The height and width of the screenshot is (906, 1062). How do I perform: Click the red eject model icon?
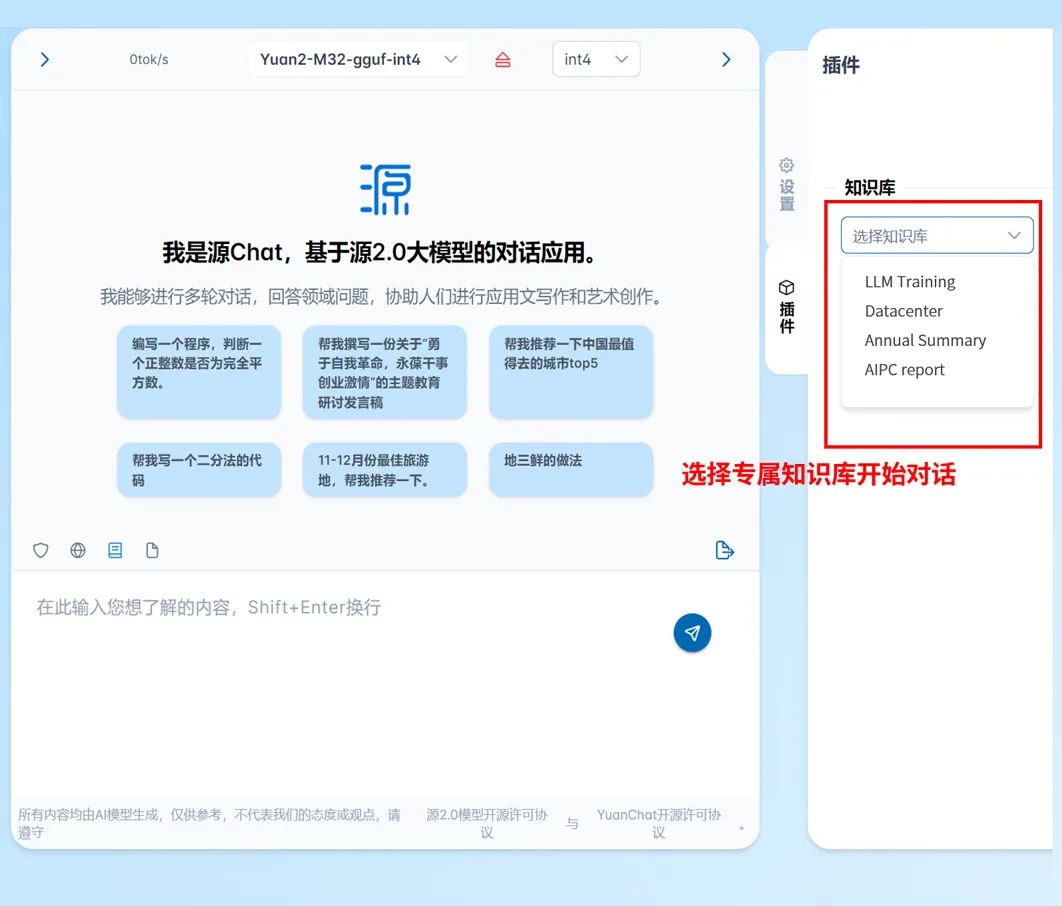503,60
